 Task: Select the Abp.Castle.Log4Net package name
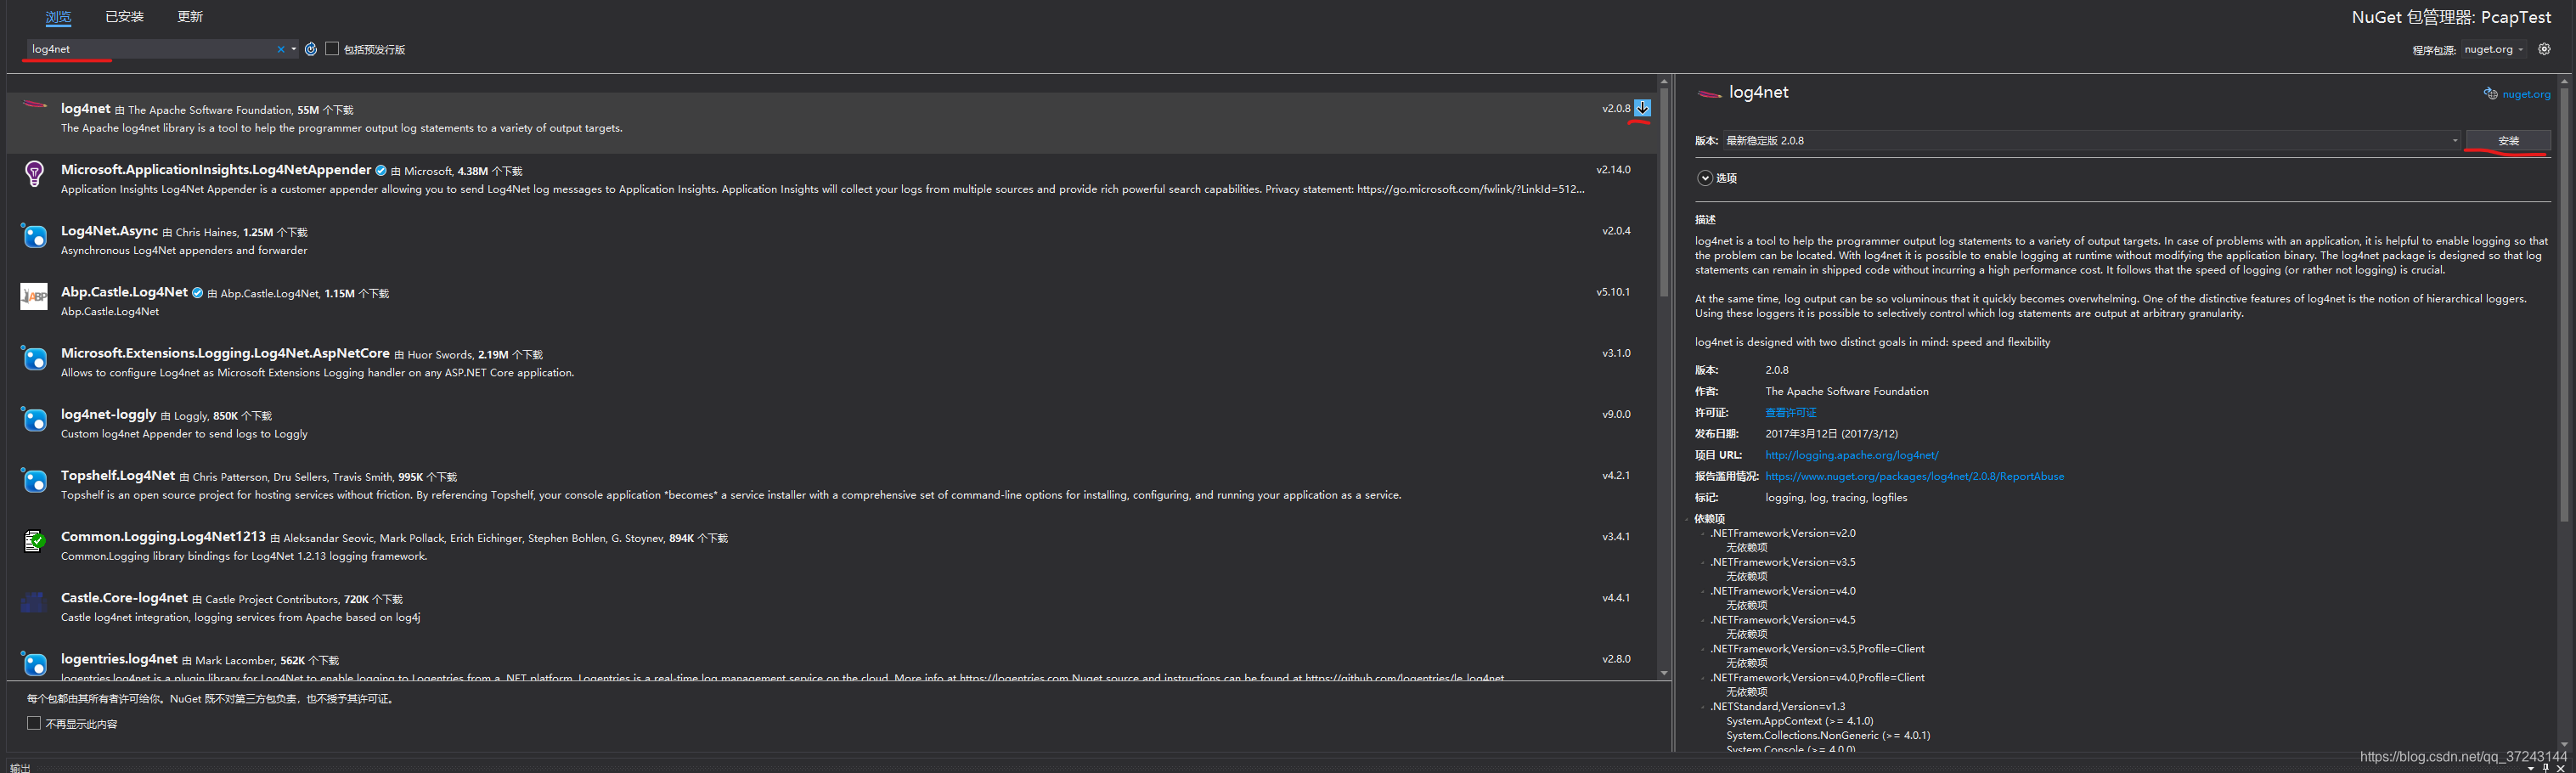click(x=124, y=292)
